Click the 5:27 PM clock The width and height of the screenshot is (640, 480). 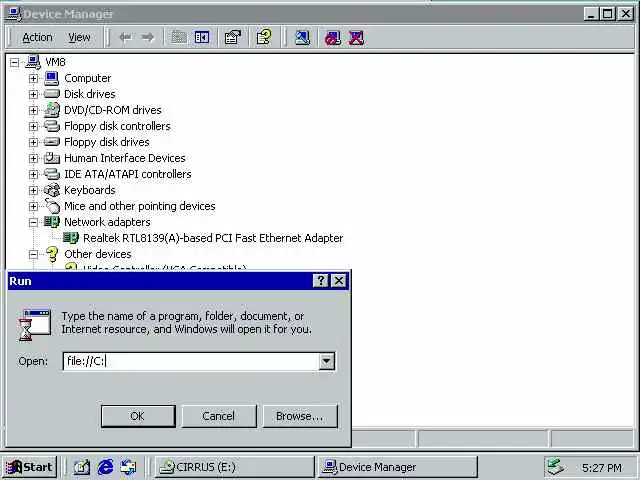pyautogui.click(x=602, y=468)
